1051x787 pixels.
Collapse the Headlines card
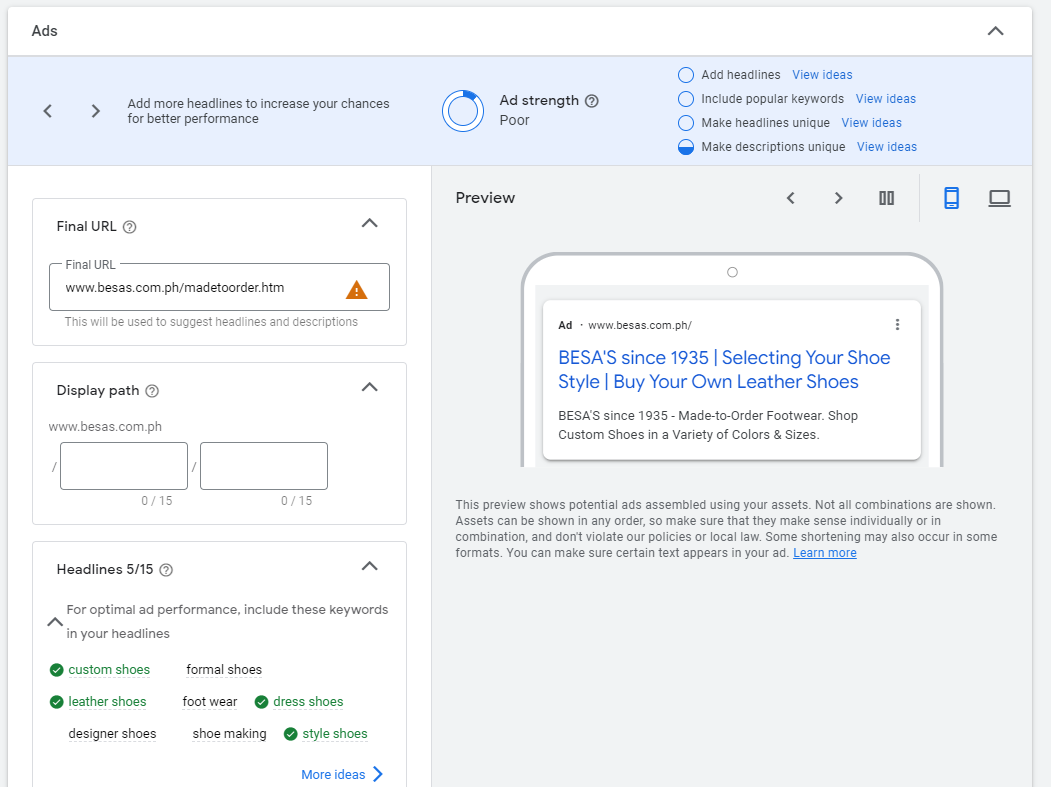point(369,566)
